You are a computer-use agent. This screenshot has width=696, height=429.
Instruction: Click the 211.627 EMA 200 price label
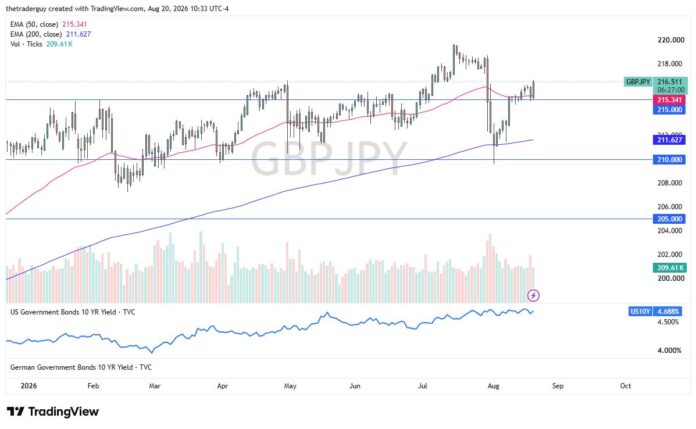click(669, 140)
